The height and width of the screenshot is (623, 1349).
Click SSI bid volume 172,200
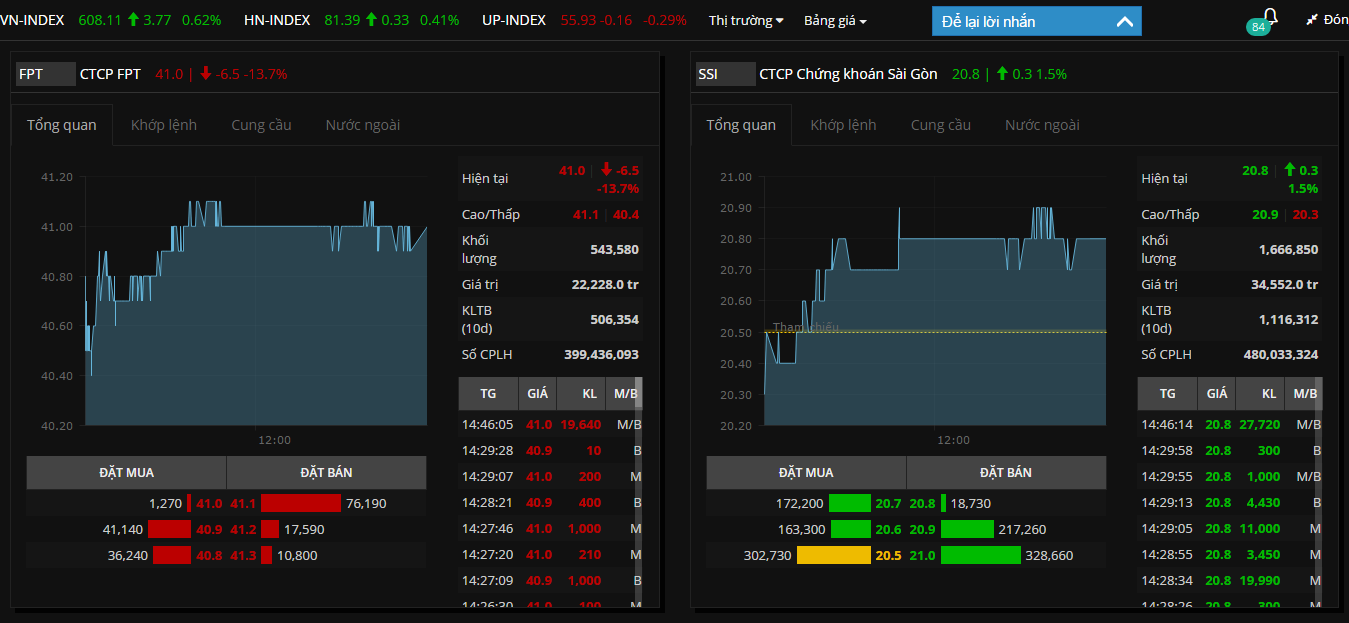[800, 503]
